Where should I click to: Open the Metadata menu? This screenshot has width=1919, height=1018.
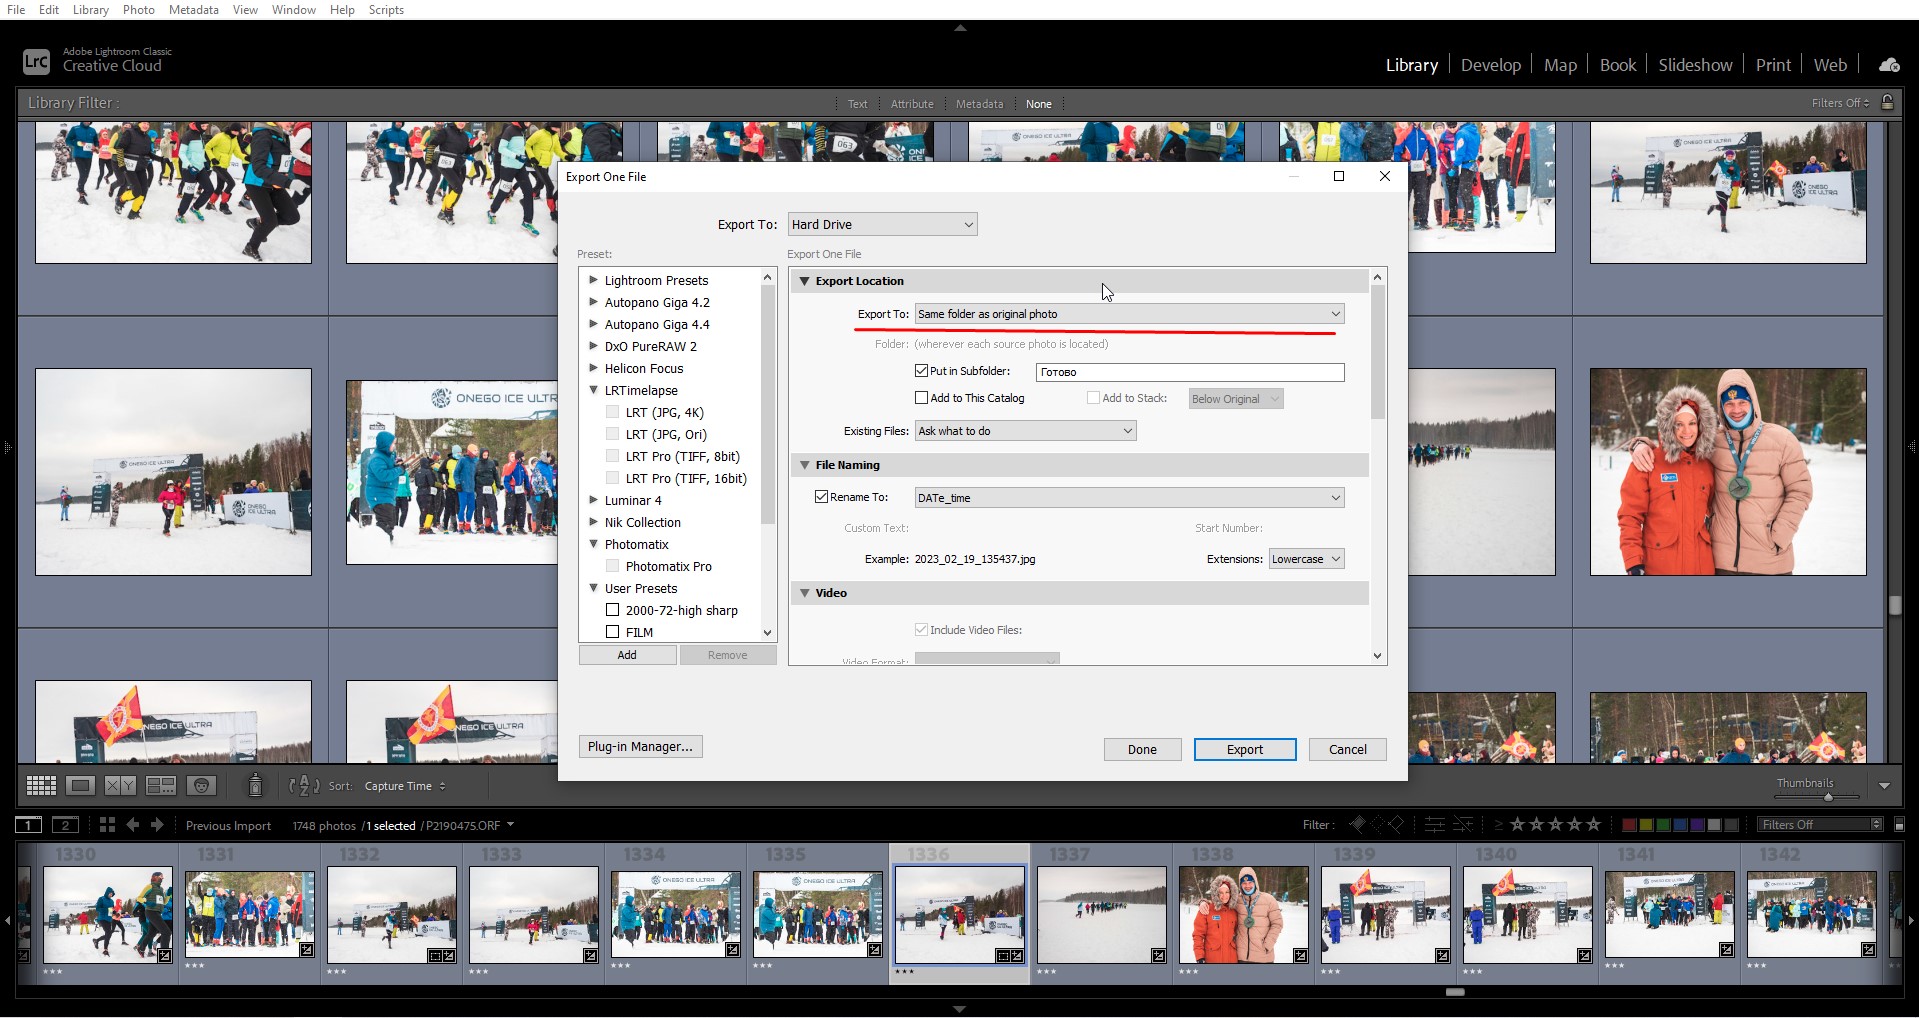[193, 10]
